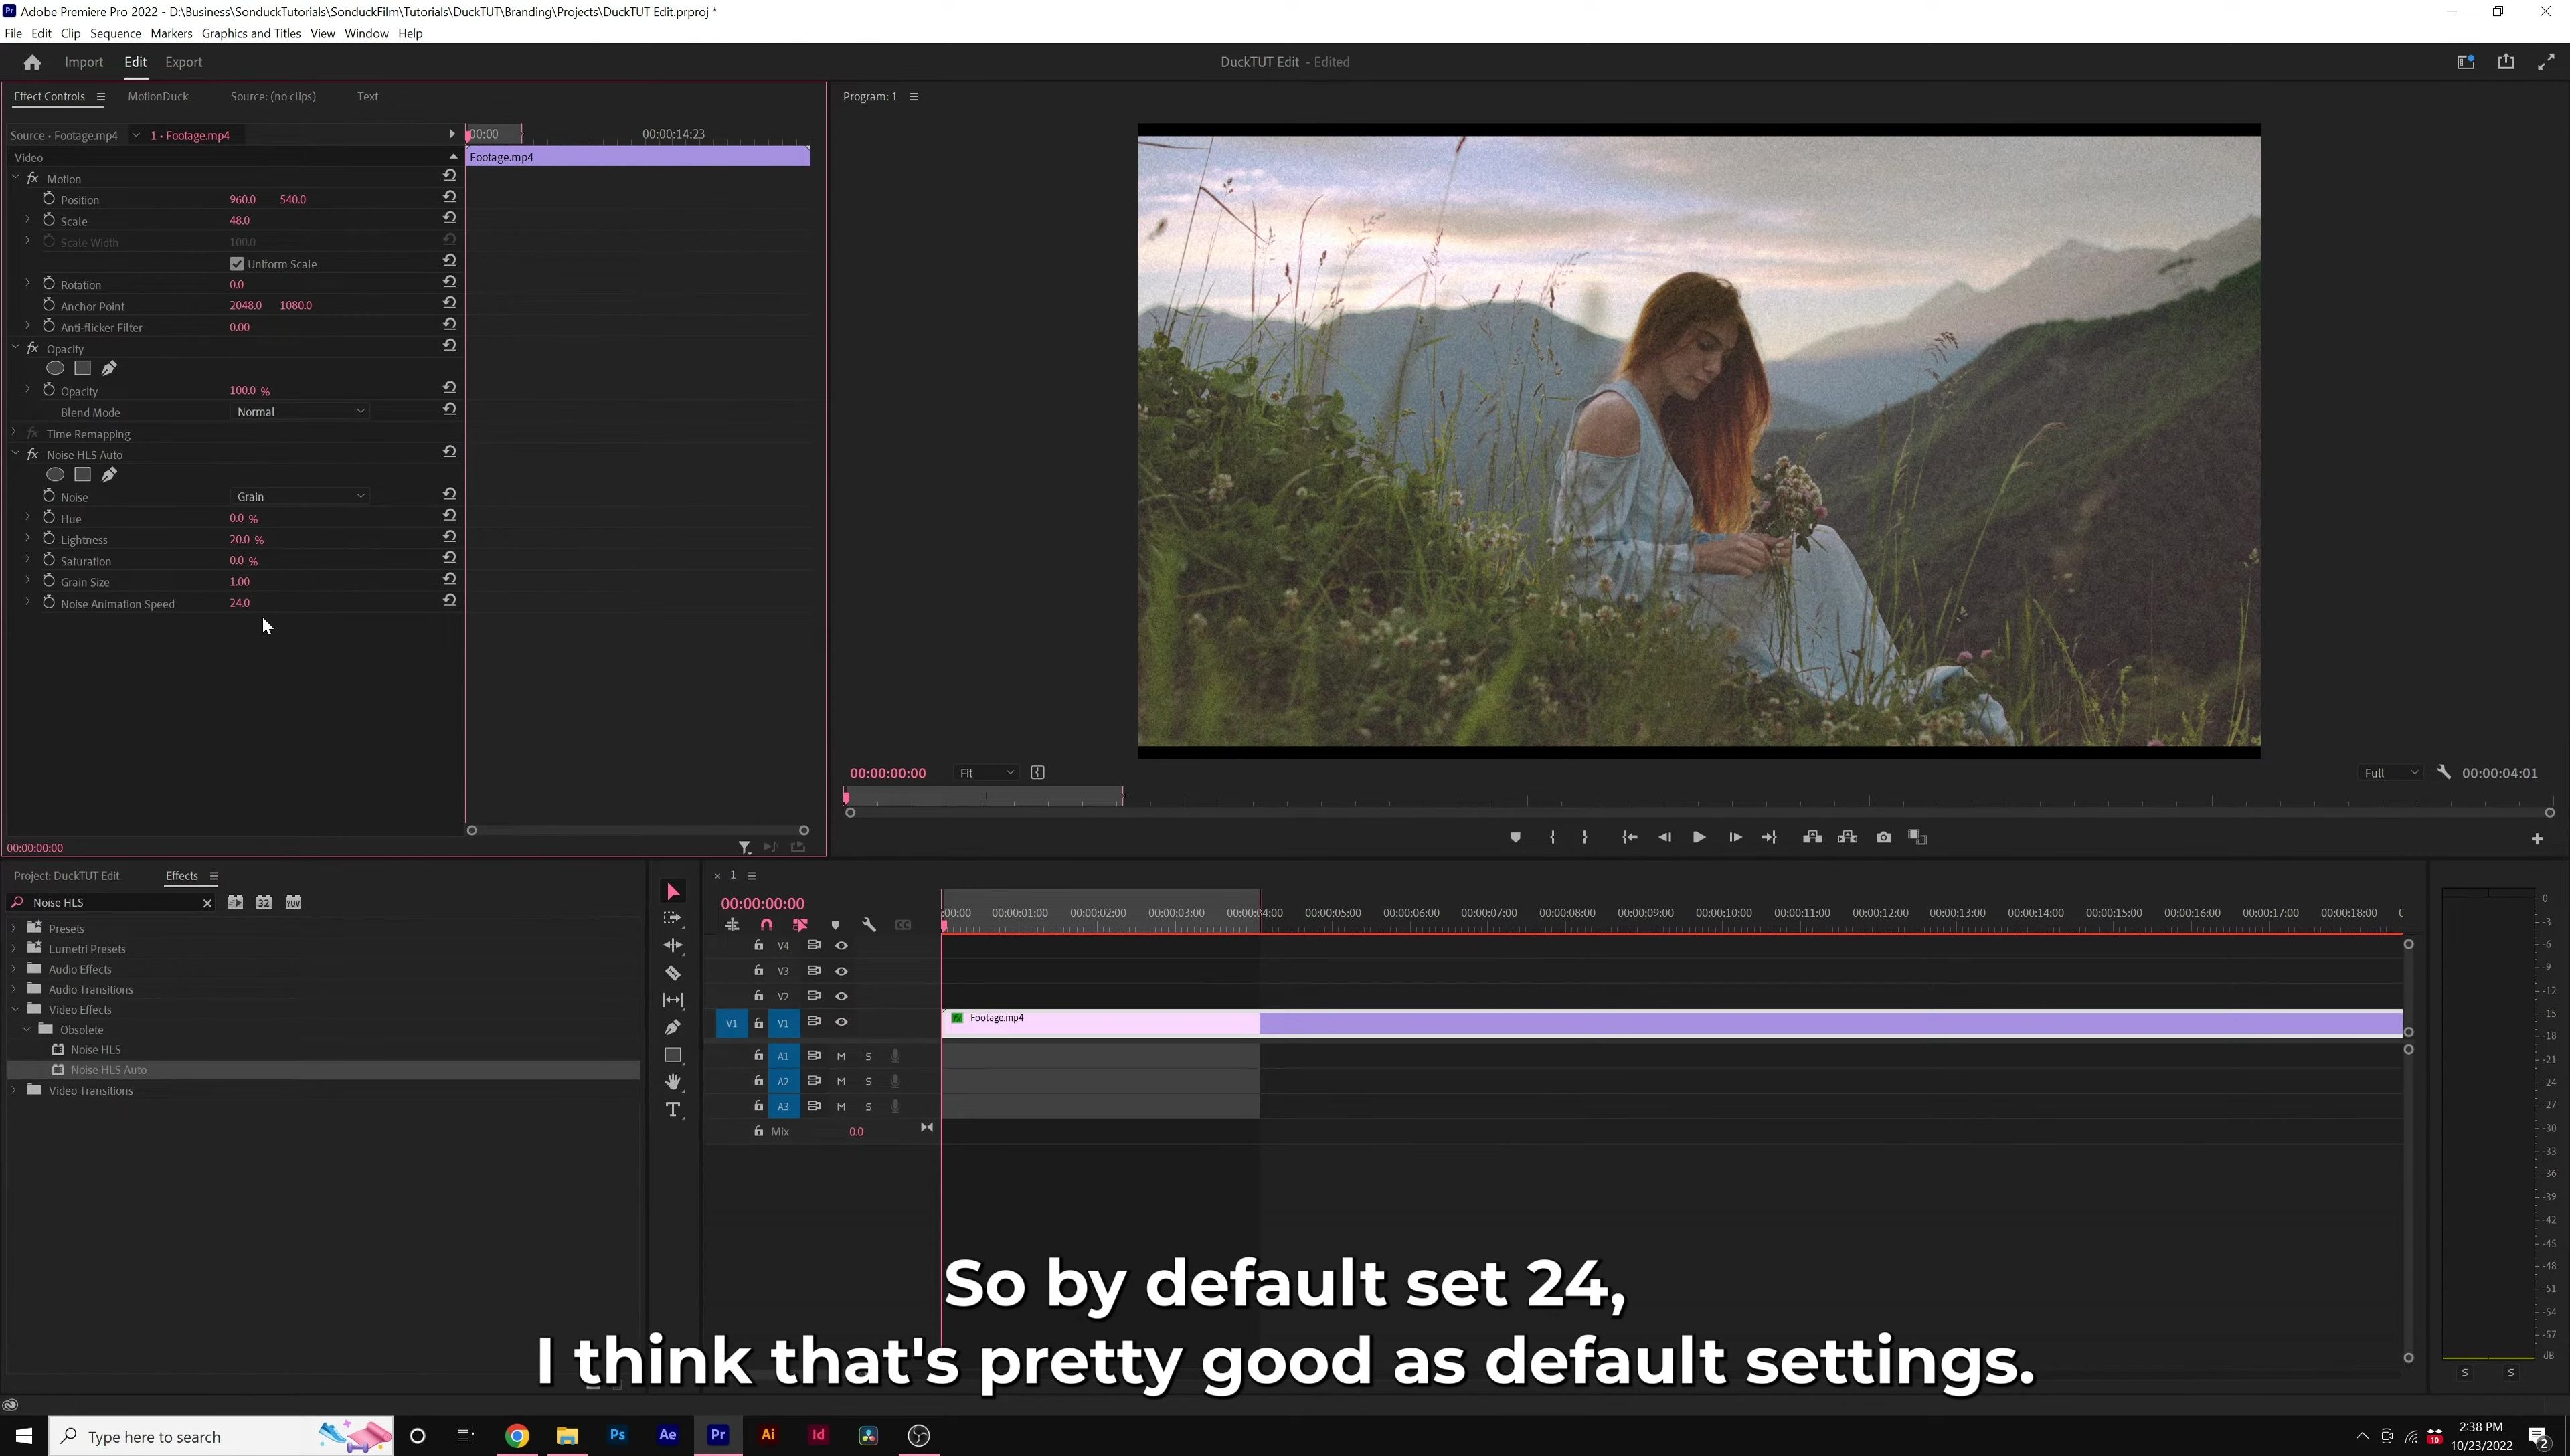
Task: Create elliptical mask under Noise HLS Auto
Action: (x=55, y=475)
